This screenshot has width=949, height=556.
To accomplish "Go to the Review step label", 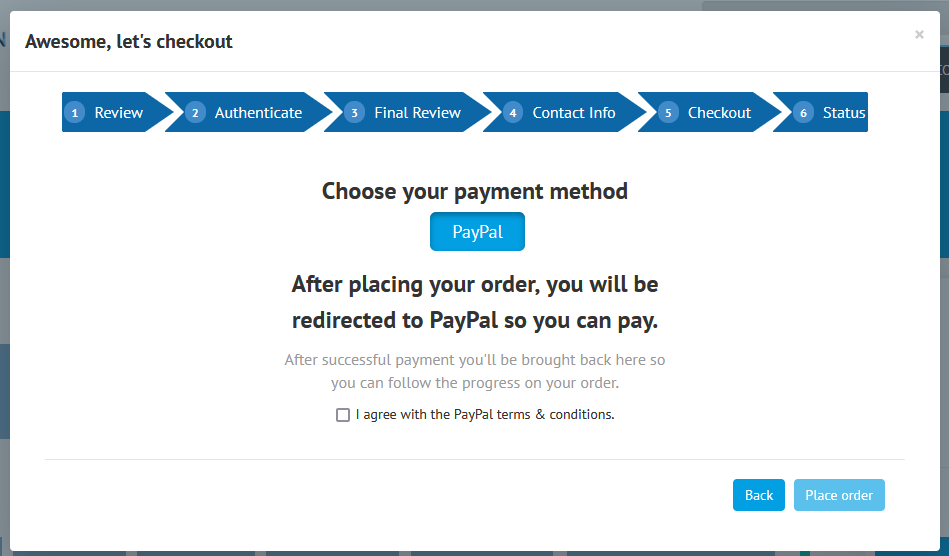I will 119,113.
